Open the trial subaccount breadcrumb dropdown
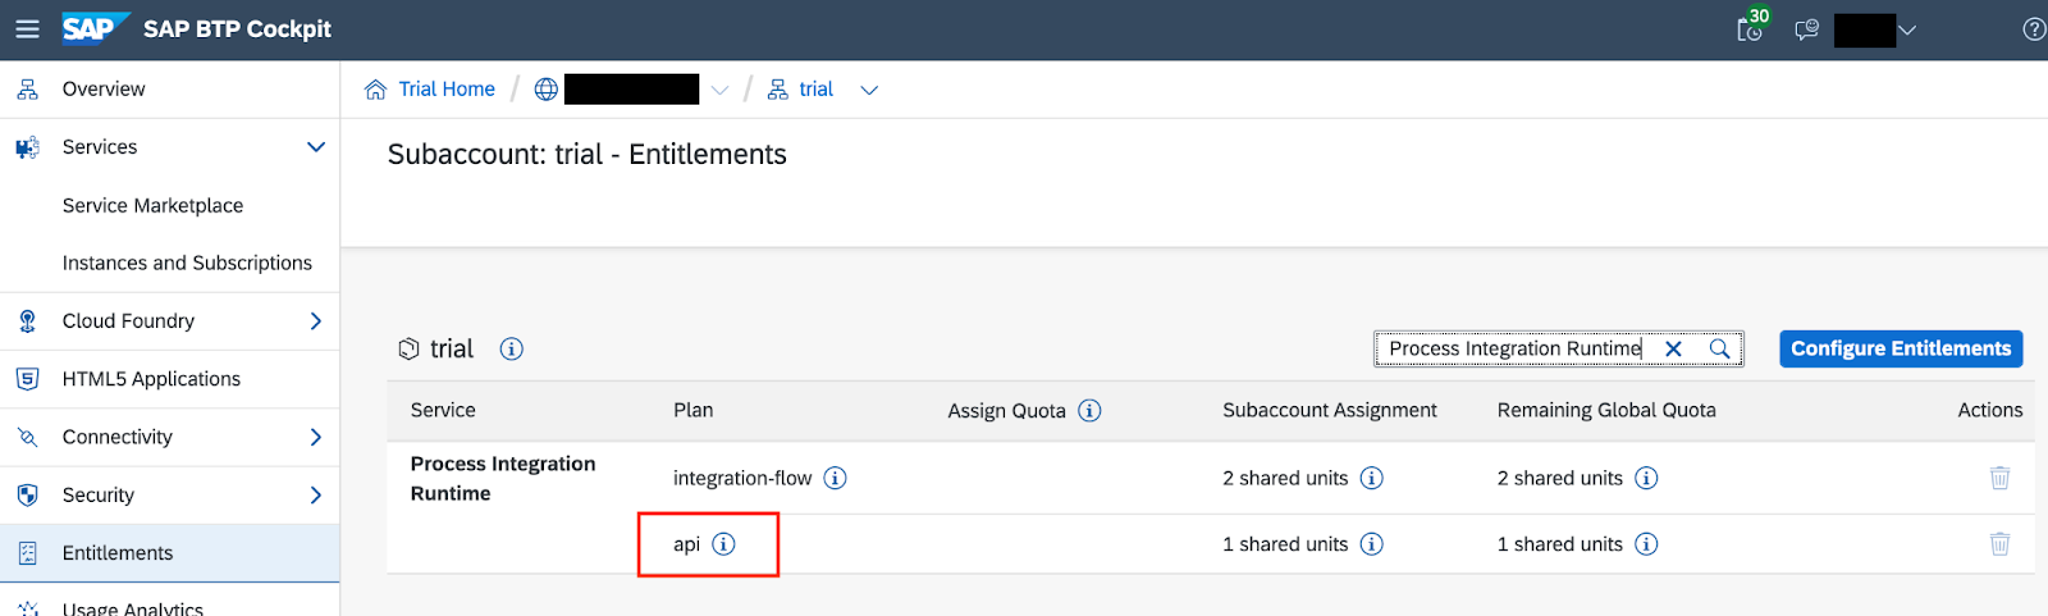The width and height of the screenshot is (2048, 616). click(x=869, y=90)
